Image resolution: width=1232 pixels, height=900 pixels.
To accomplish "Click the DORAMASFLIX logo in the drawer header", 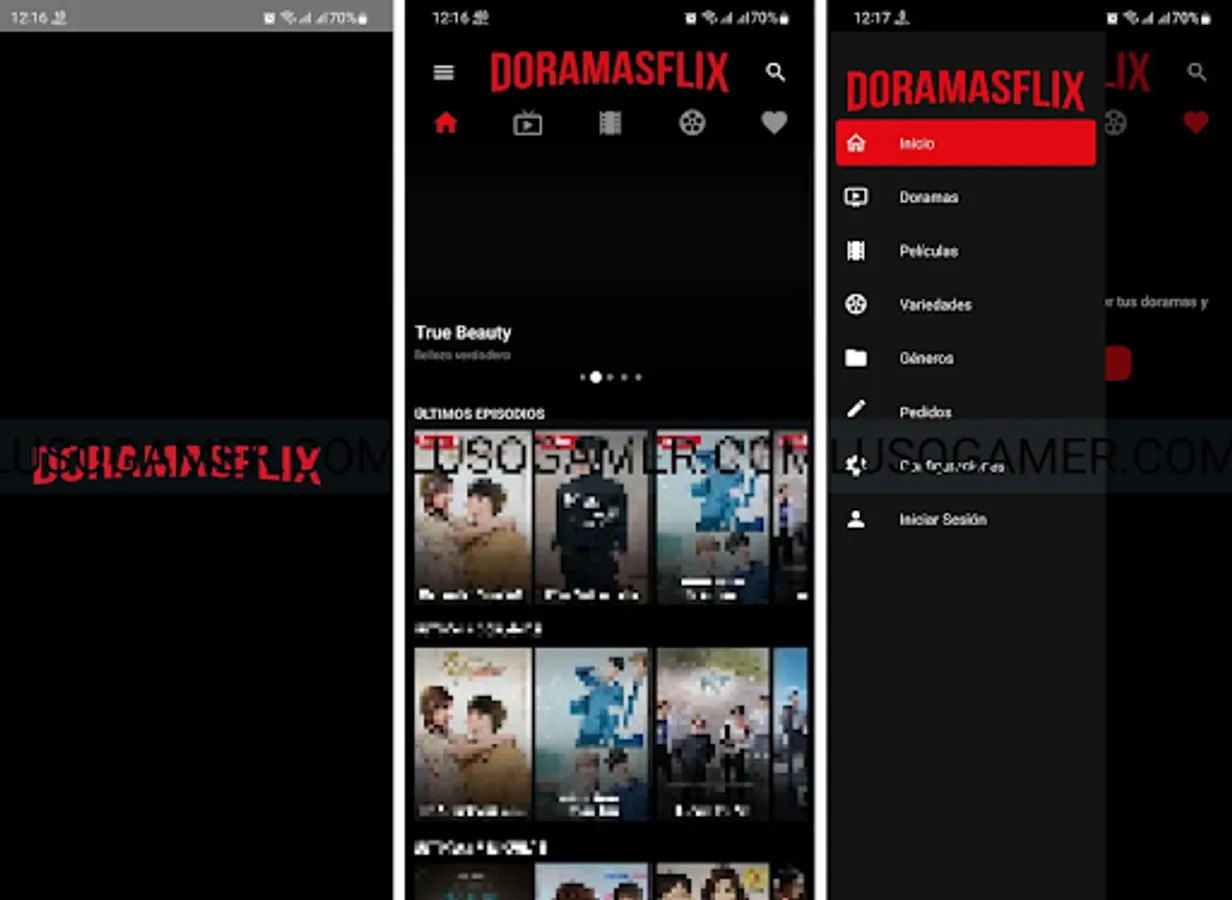I will click(x=965, y=91).
